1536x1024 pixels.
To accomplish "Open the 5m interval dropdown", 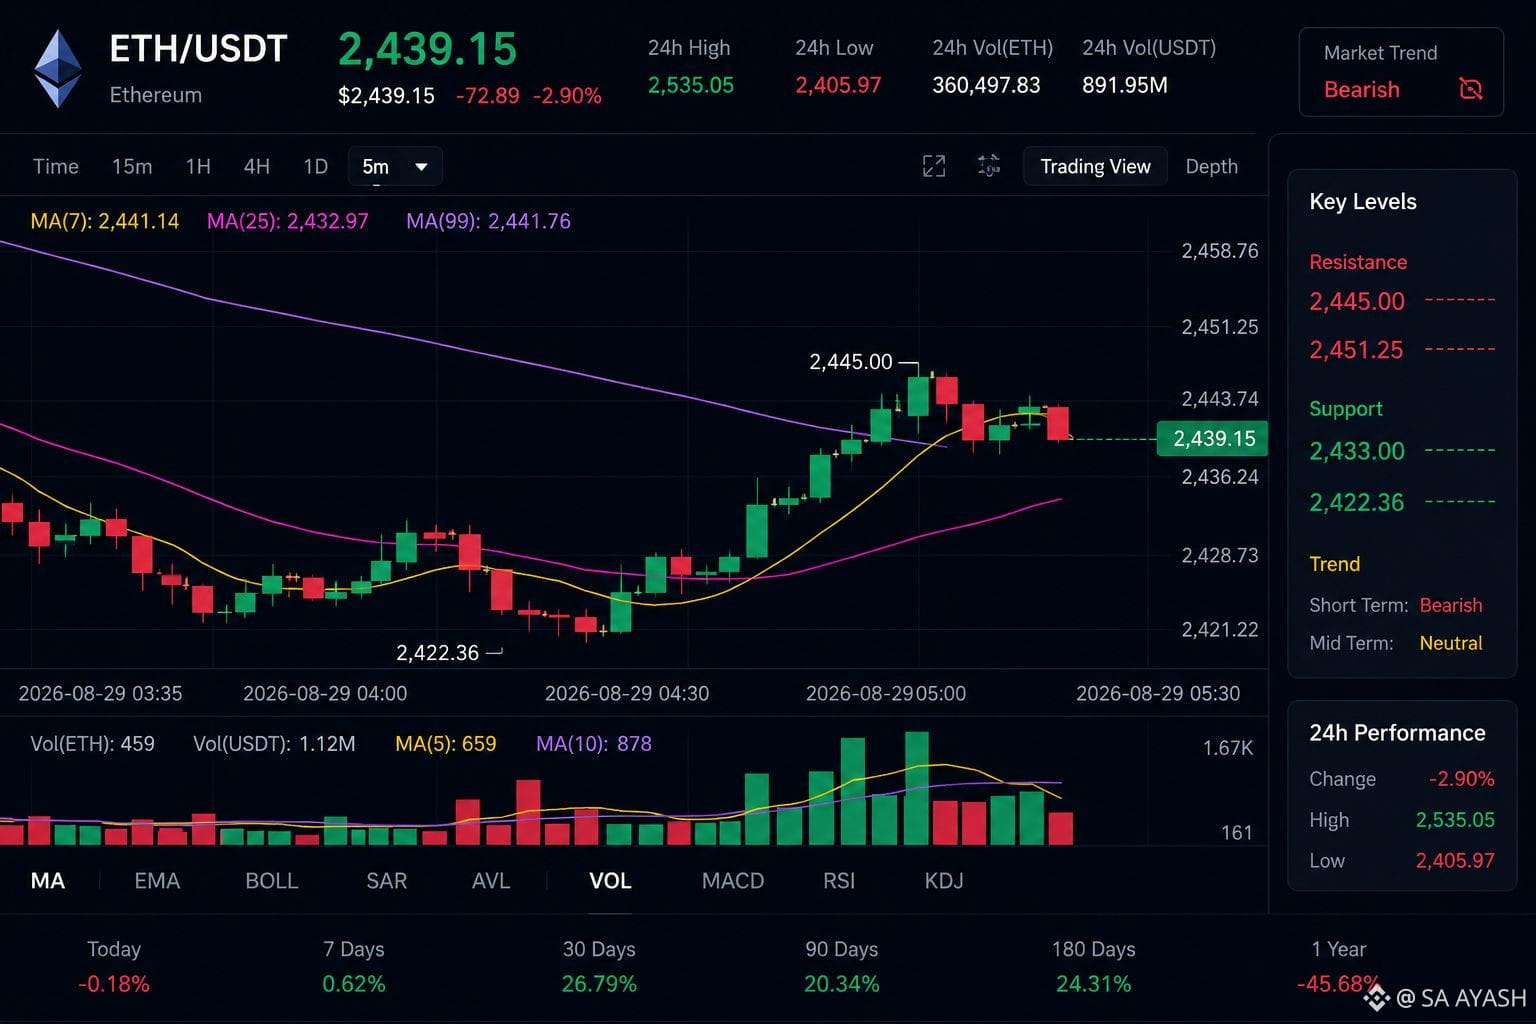I will pos(395,166).
